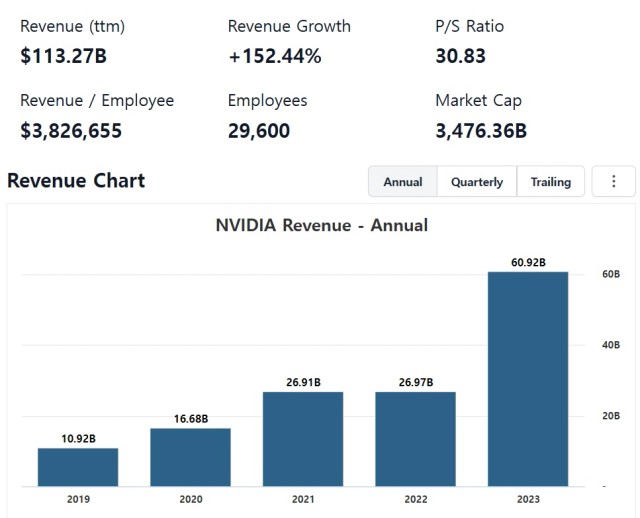
Task: Click the 2019 revenue bar
Action: (78, 467)
